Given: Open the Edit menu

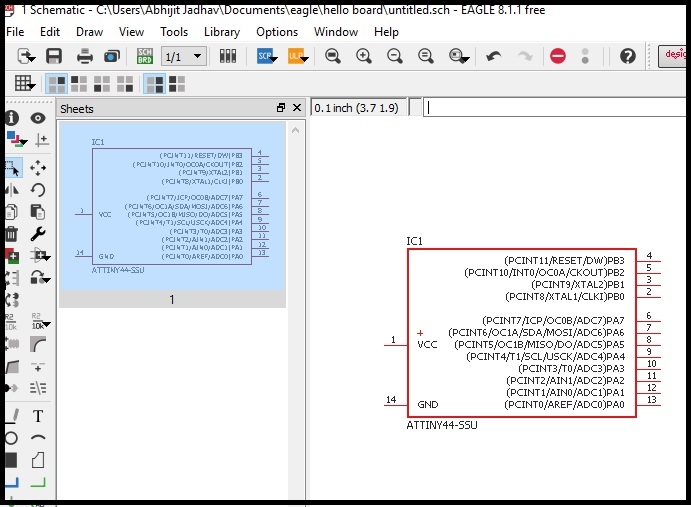Looking at the screenshot, I should [x=50, y=32].
